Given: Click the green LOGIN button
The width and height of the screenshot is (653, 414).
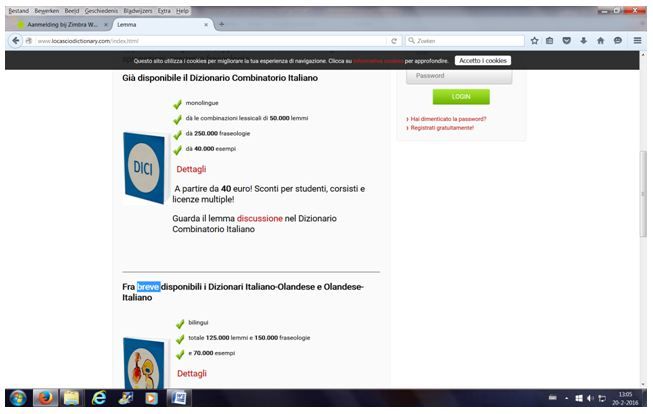Looking at the screenshot, I should [461, 97].
